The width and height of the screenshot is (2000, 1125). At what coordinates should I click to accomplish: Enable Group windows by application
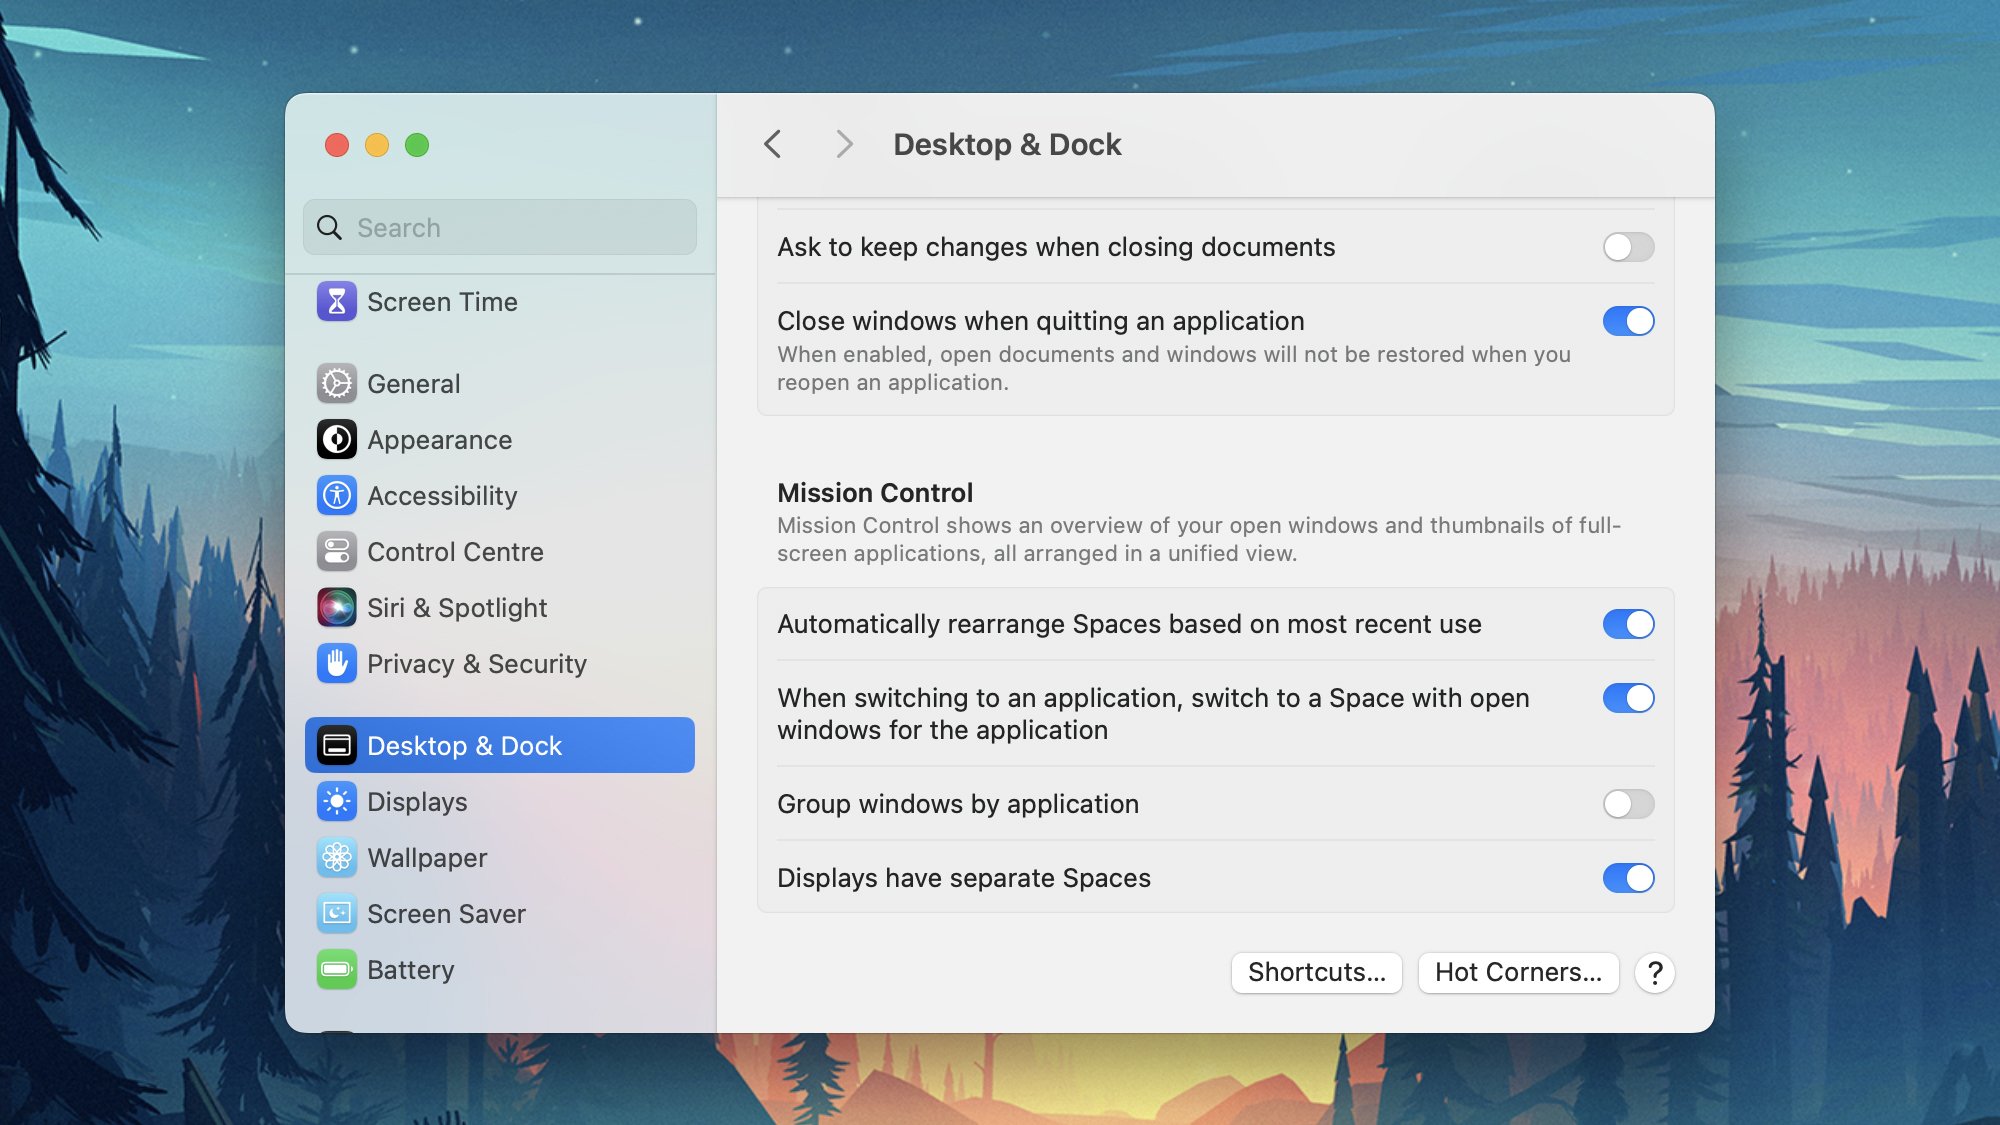click(1627, 803)
